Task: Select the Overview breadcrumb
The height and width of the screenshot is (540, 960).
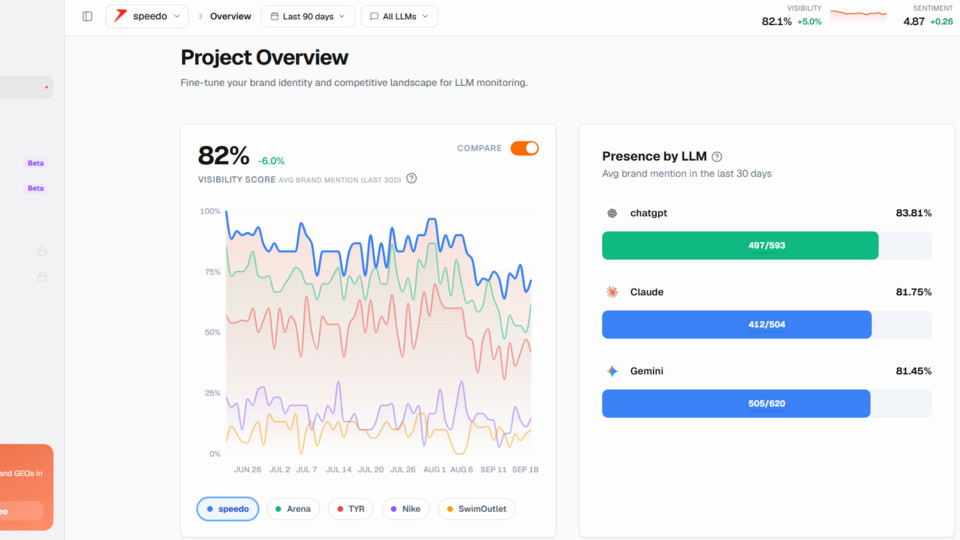Action: 230,17
